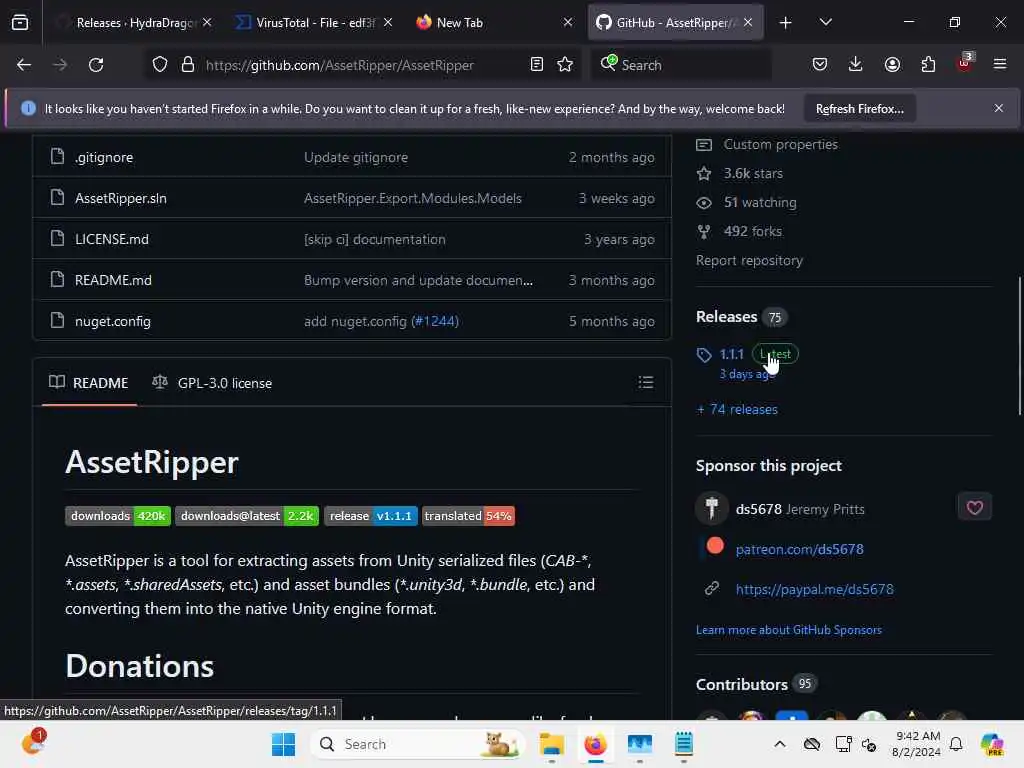Show hidden system tray icons
The image size is (1024, 768).
780,744
